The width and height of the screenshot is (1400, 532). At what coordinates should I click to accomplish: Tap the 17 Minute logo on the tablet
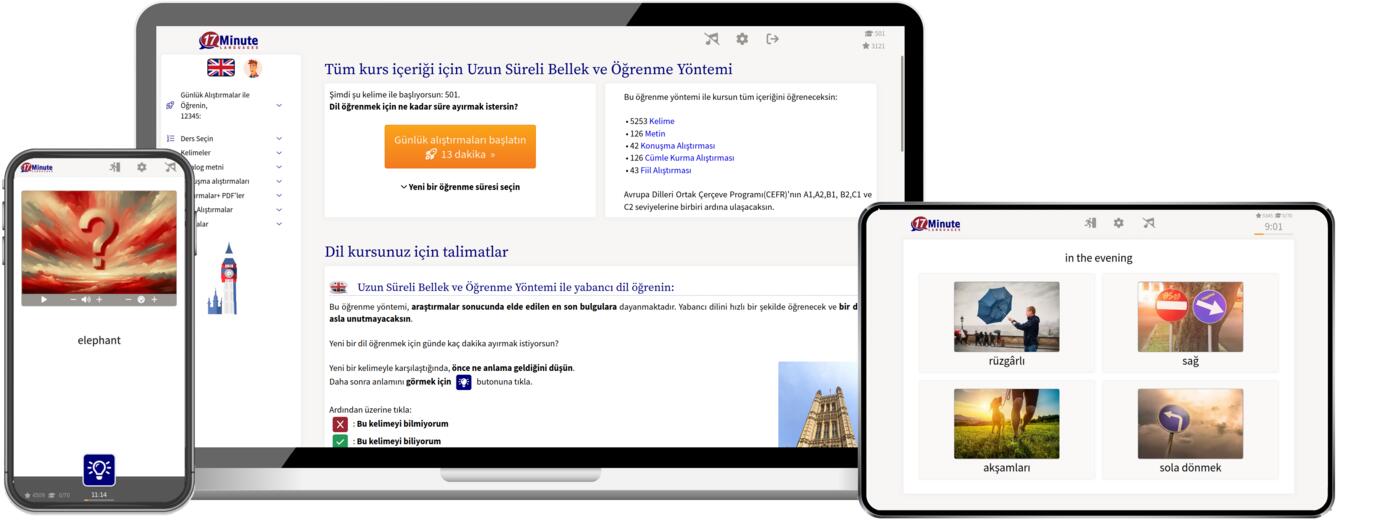(x=936, y=224)
